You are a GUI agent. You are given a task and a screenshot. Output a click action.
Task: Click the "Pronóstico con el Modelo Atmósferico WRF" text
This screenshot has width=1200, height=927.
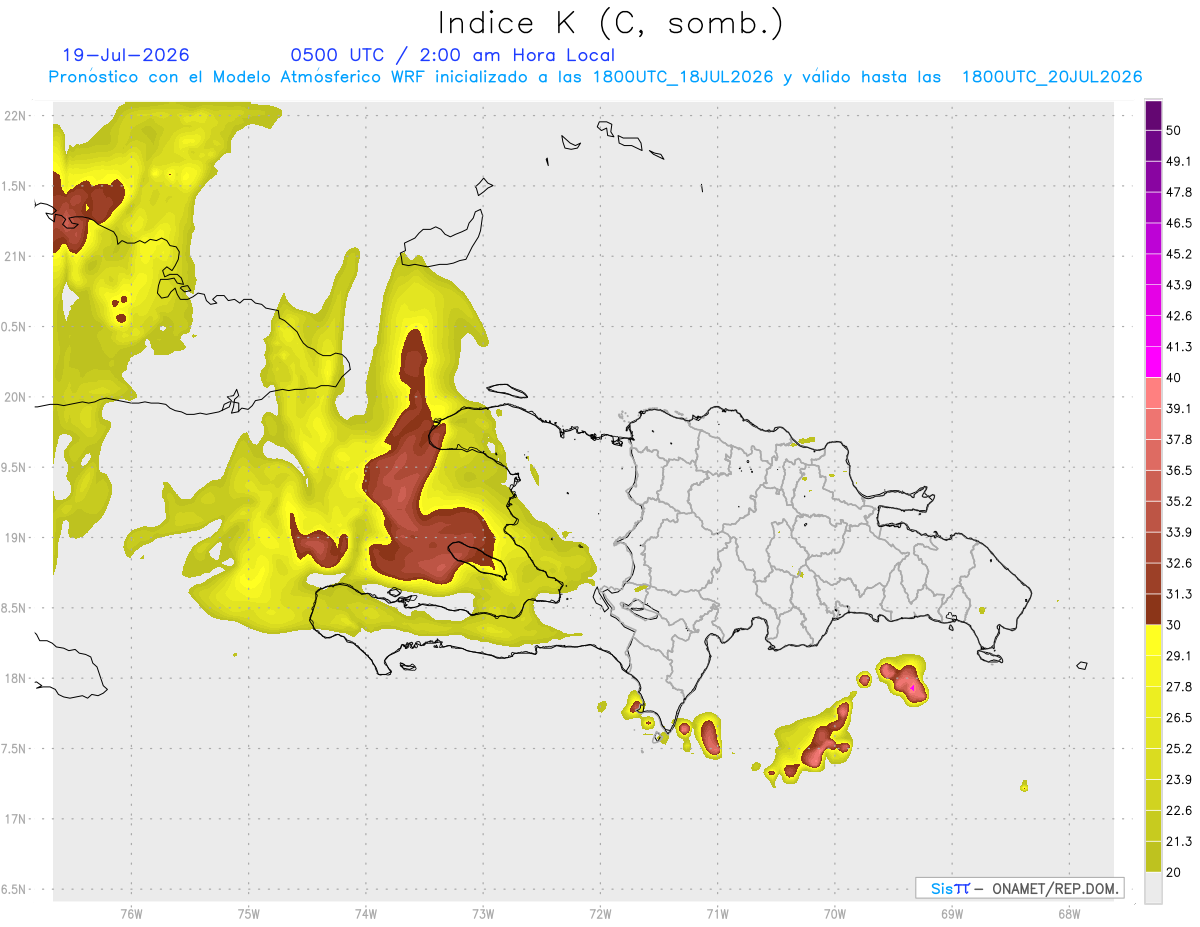coord(239,77)
